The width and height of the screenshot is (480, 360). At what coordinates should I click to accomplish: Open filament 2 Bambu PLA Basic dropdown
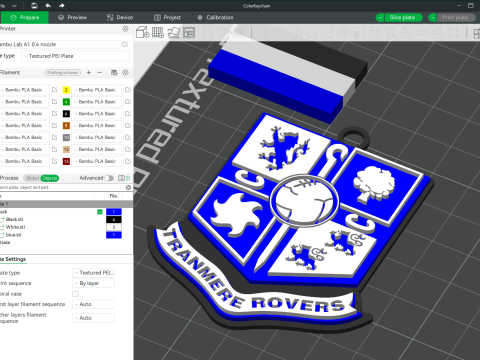(x=97, y=90)
